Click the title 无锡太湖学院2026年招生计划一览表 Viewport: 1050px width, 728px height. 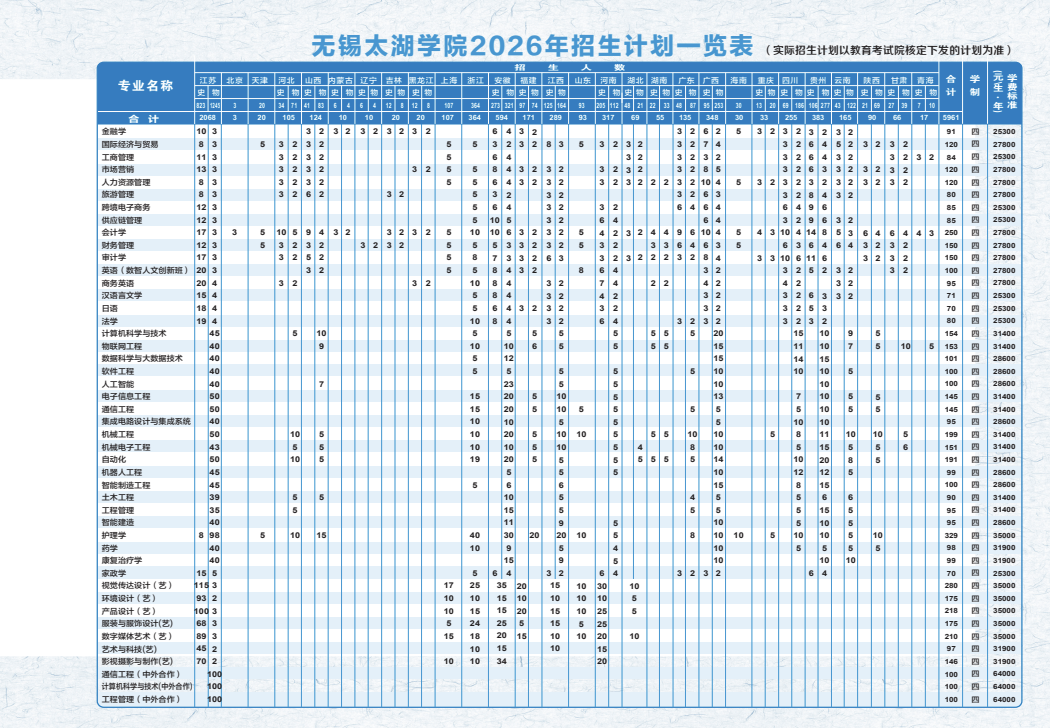tap(532, 46)
